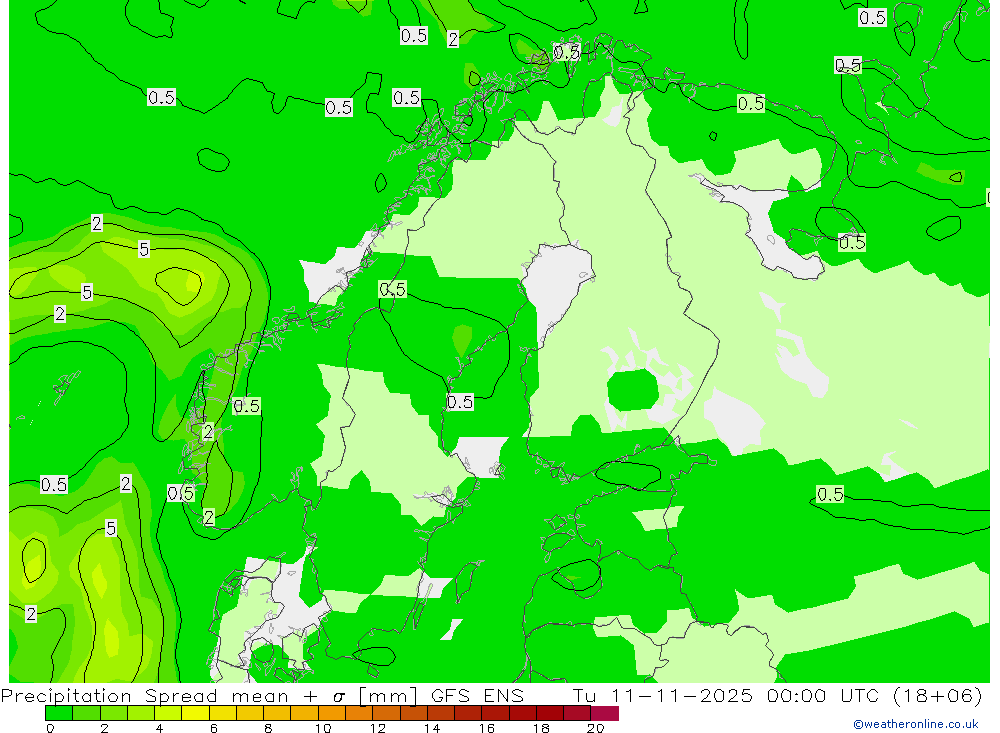This screenshot has height=733, width=1000.
Task: Click the legend tick label '10'
Action: (323, 728)
